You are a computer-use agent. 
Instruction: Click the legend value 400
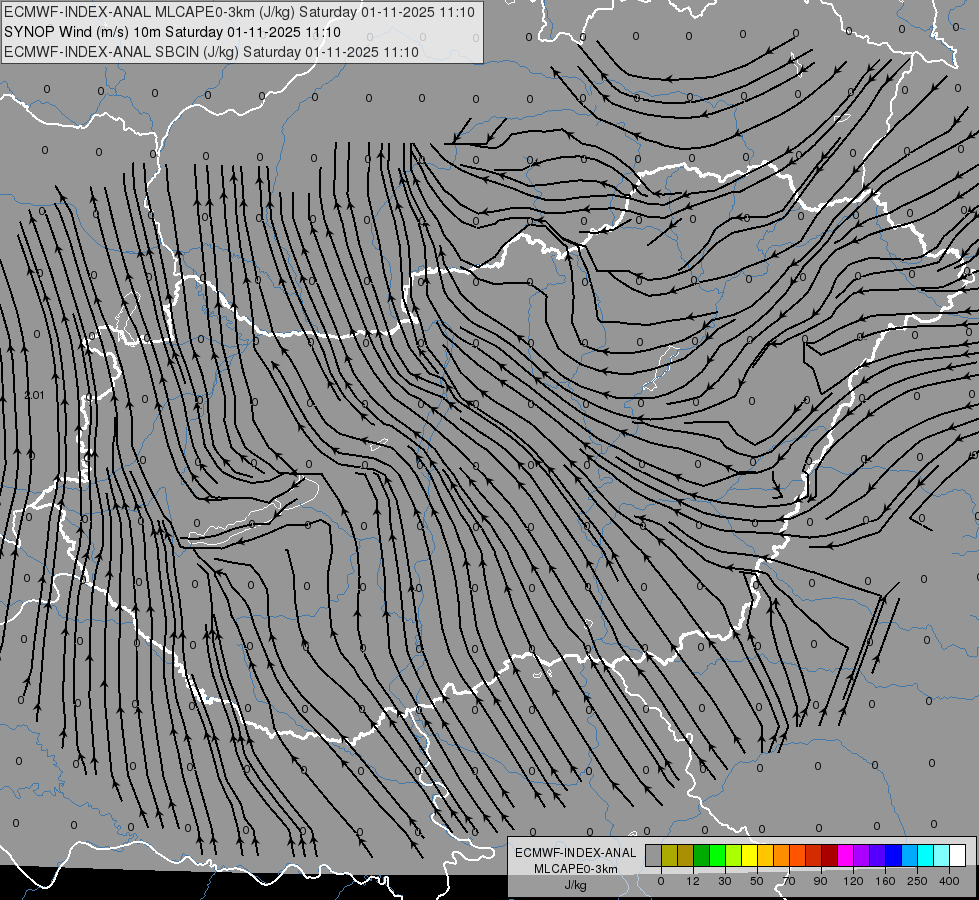click(x=949, y=881)
